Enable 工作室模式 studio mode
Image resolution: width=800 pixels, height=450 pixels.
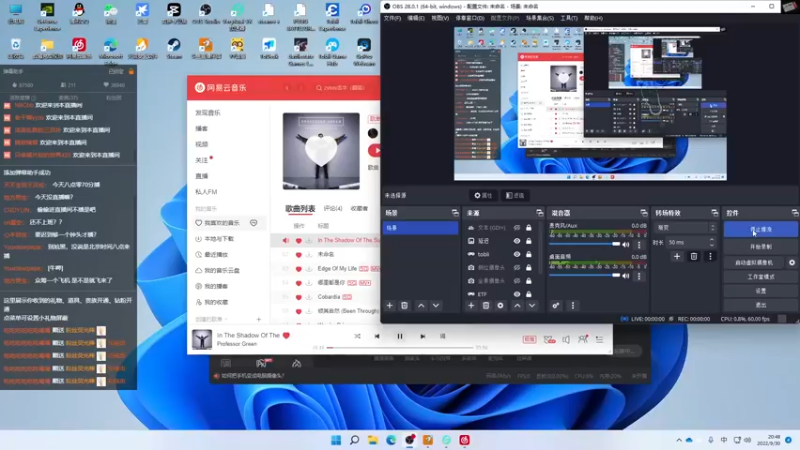tap(761, 277)
